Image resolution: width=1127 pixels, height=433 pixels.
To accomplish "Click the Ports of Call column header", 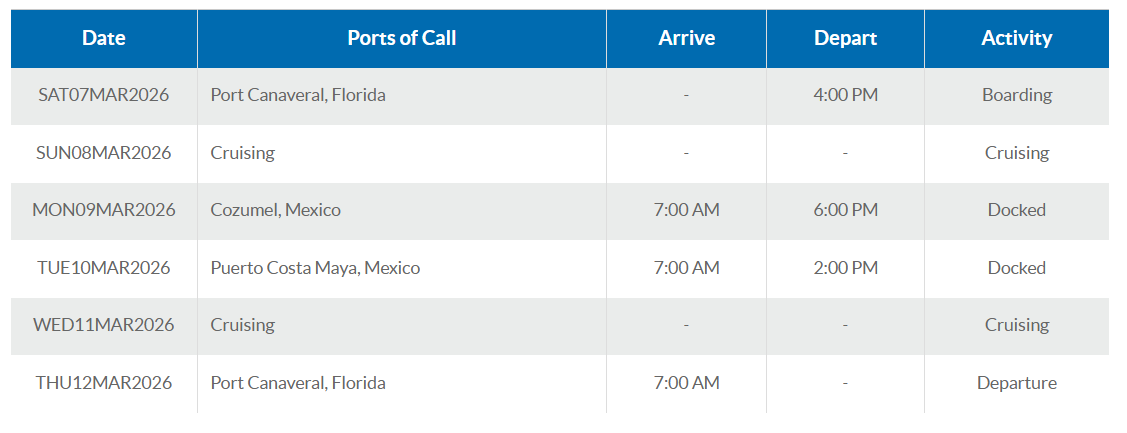I will coord(402,38).
